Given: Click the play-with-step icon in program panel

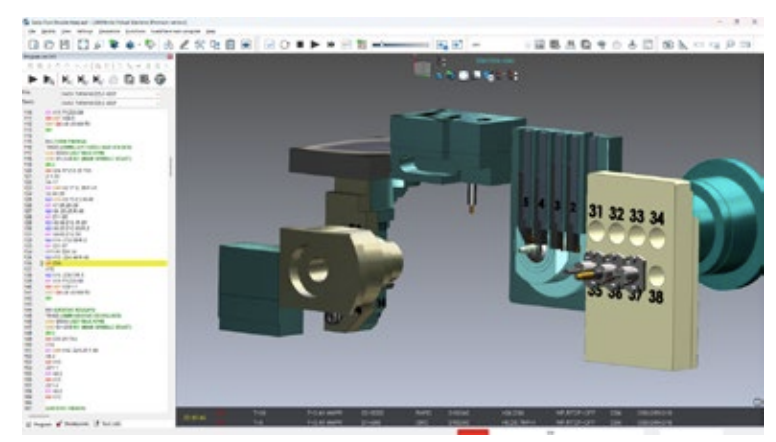Looking at the screenshot, I should pos(49,79).
